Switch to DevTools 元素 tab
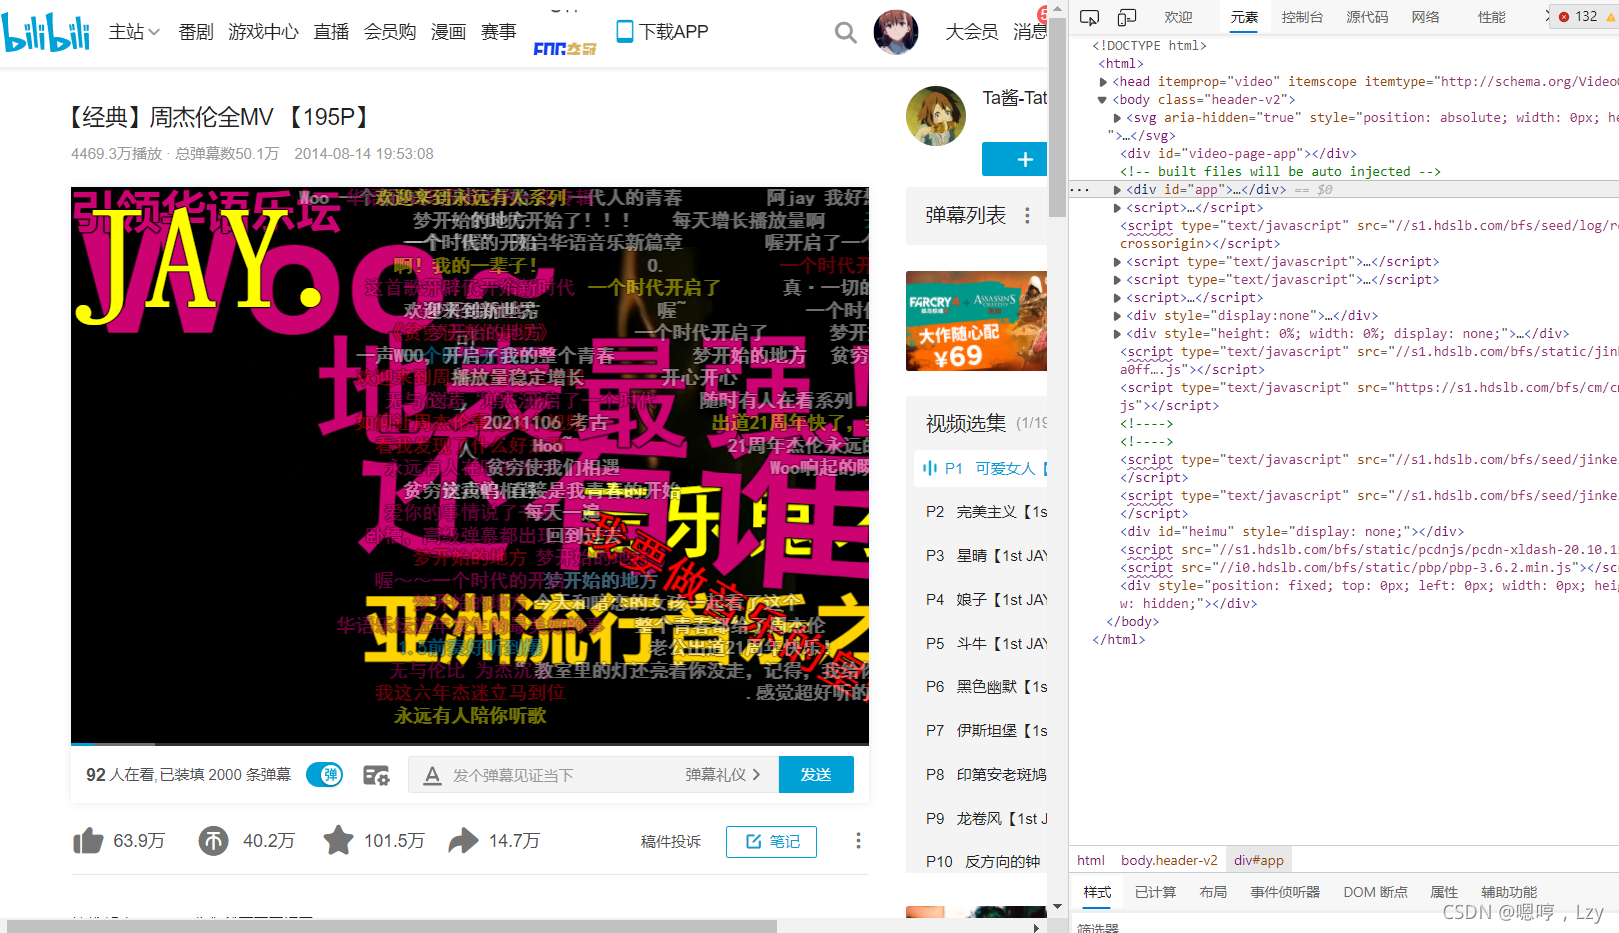 (x=1244, y=17)
